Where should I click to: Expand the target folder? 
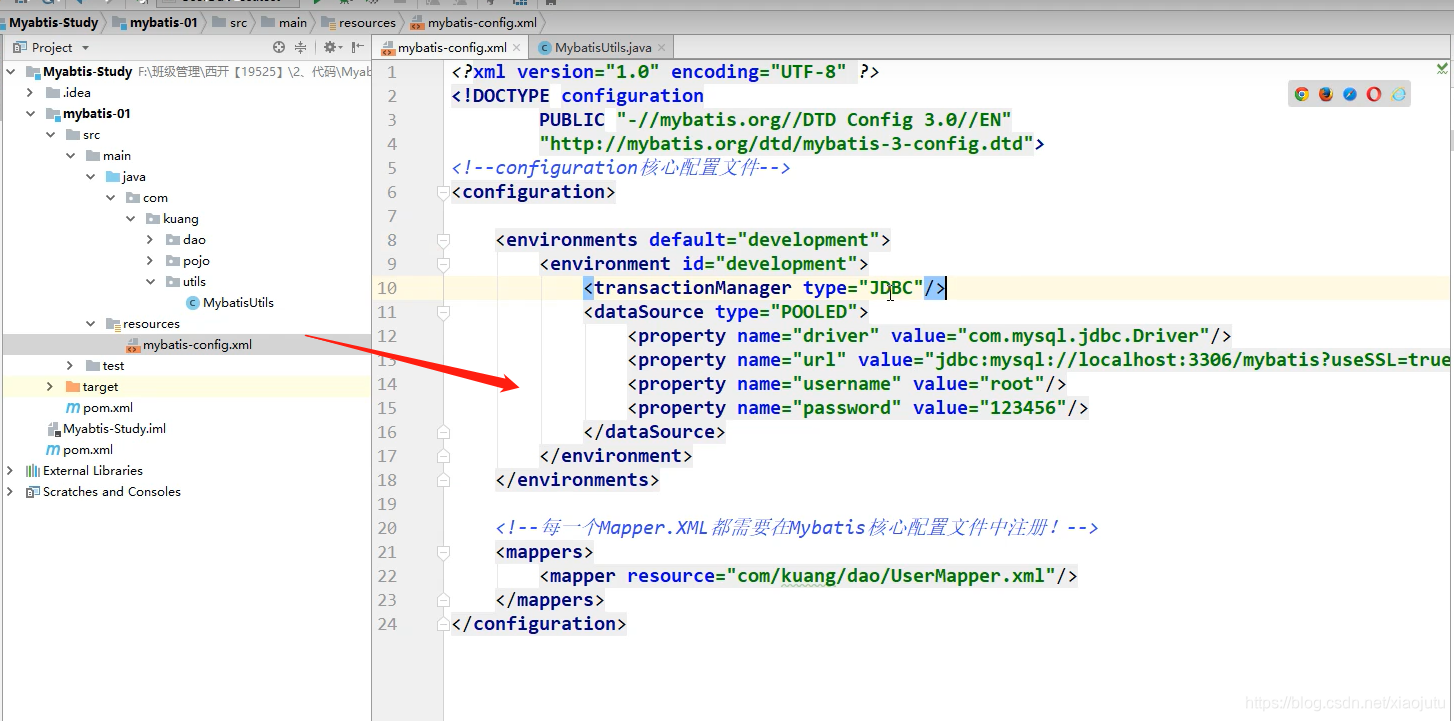coord(50,386)
